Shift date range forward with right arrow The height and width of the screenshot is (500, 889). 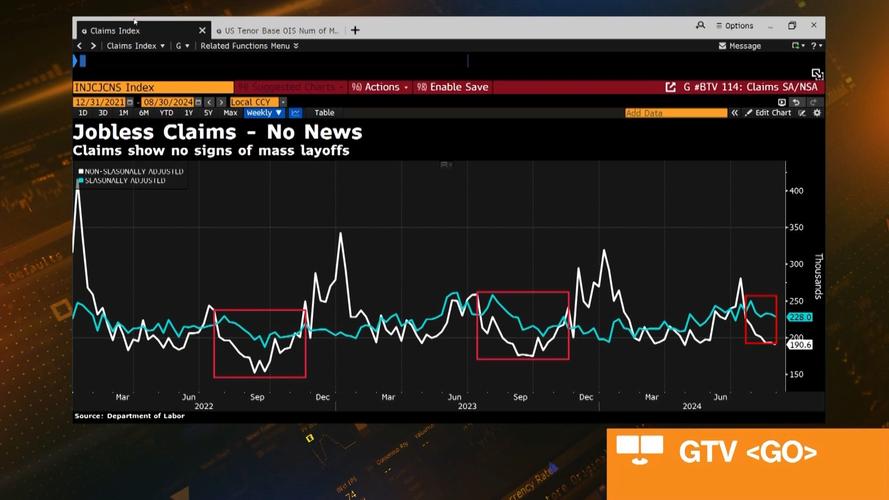(x=221, y=102)
